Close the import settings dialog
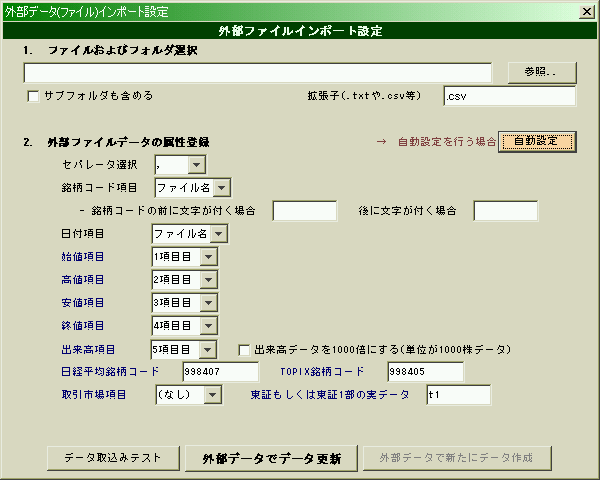 (587, 12)
